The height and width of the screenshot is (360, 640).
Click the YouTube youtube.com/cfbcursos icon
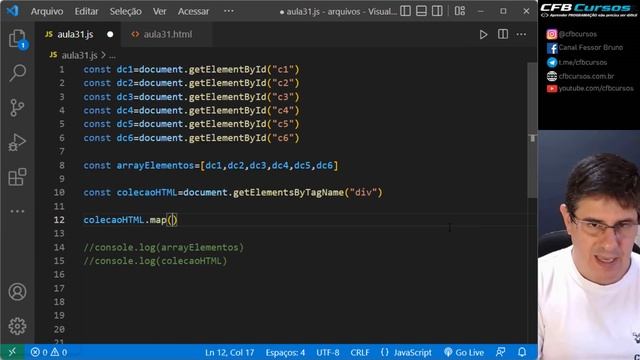tap(552, 89)
